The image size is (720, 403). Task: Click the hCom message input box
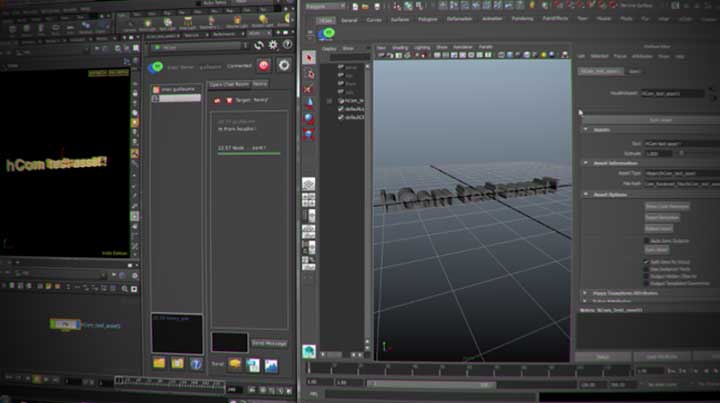click(x=230, y=342)
